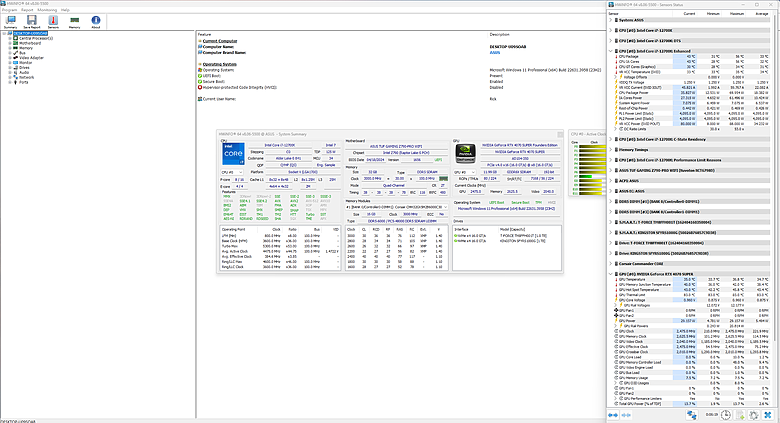This screenshot has height=423, width=780.
Task: Open Sensors via the thermometer icon
Action: (x=53, y=22)
